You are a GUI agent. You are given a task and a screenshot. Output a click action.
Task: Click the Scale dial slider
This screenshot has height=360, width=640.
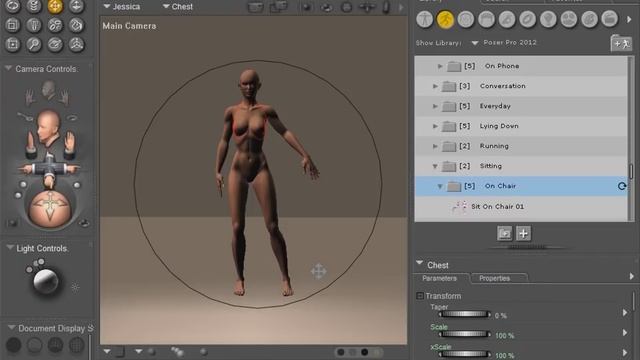click(464, 334)
